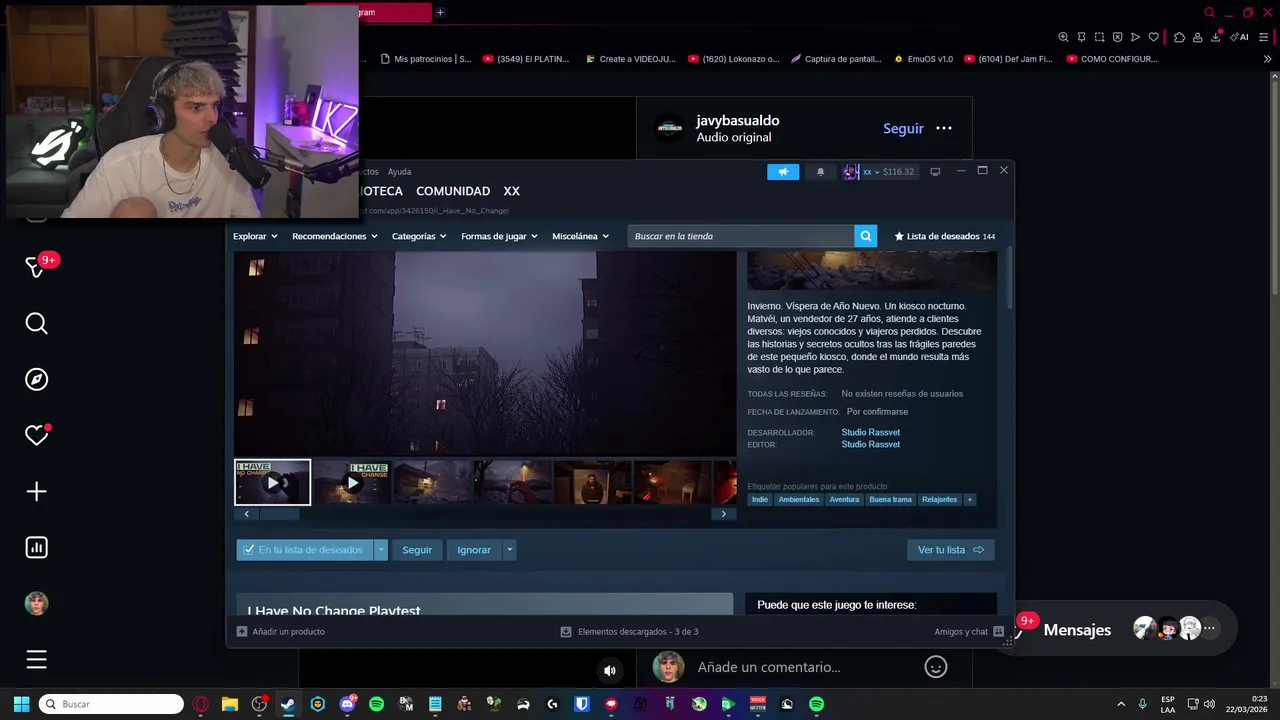The width and height of the screenshot is (1280, 720).
Task: Click the Opera tab search magnifier
Action: coord(1209,13)
